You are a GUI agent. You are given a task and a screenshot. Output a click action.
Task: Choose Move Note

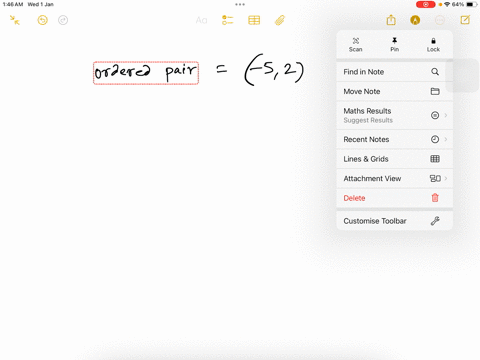[x=395, y=91]
